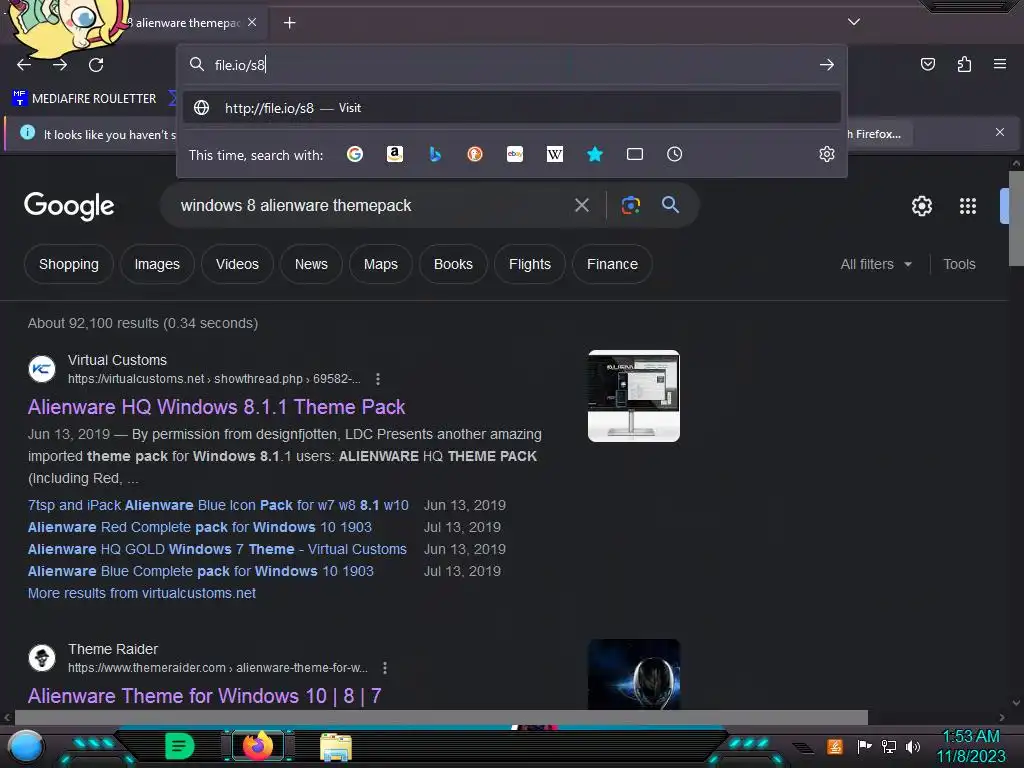The width and height of the screenshot is (1024, 768).
Task: Open 7tsp and iPack Alienware Blue Icon Pack
Action: (x=218, y=505)
